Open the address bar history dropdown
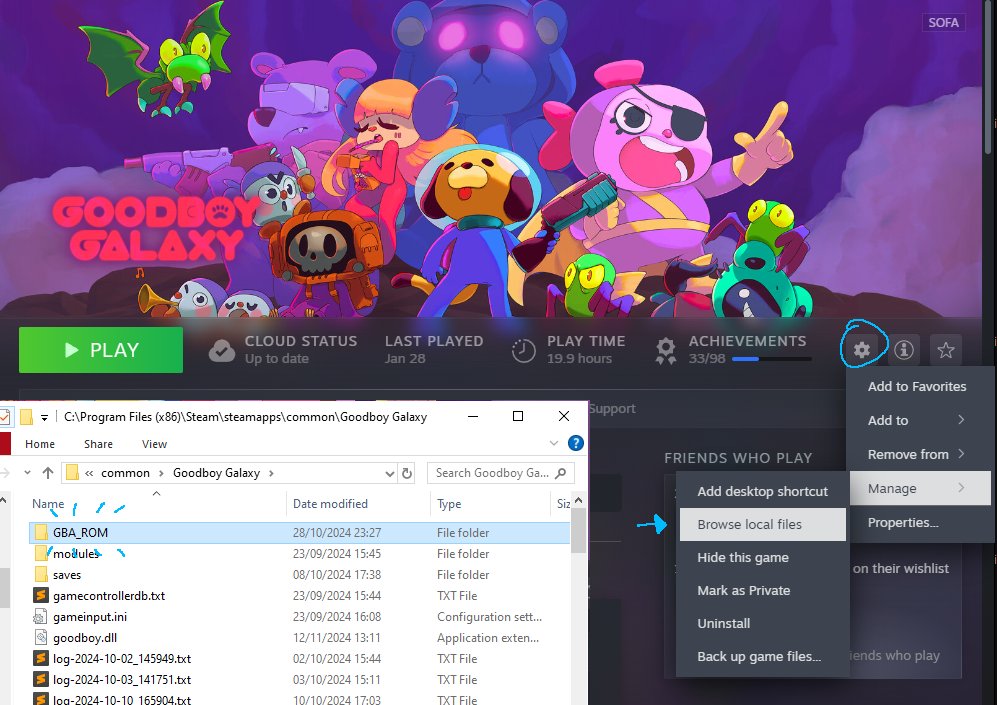The image size is (997, 705). coord(390,473)
